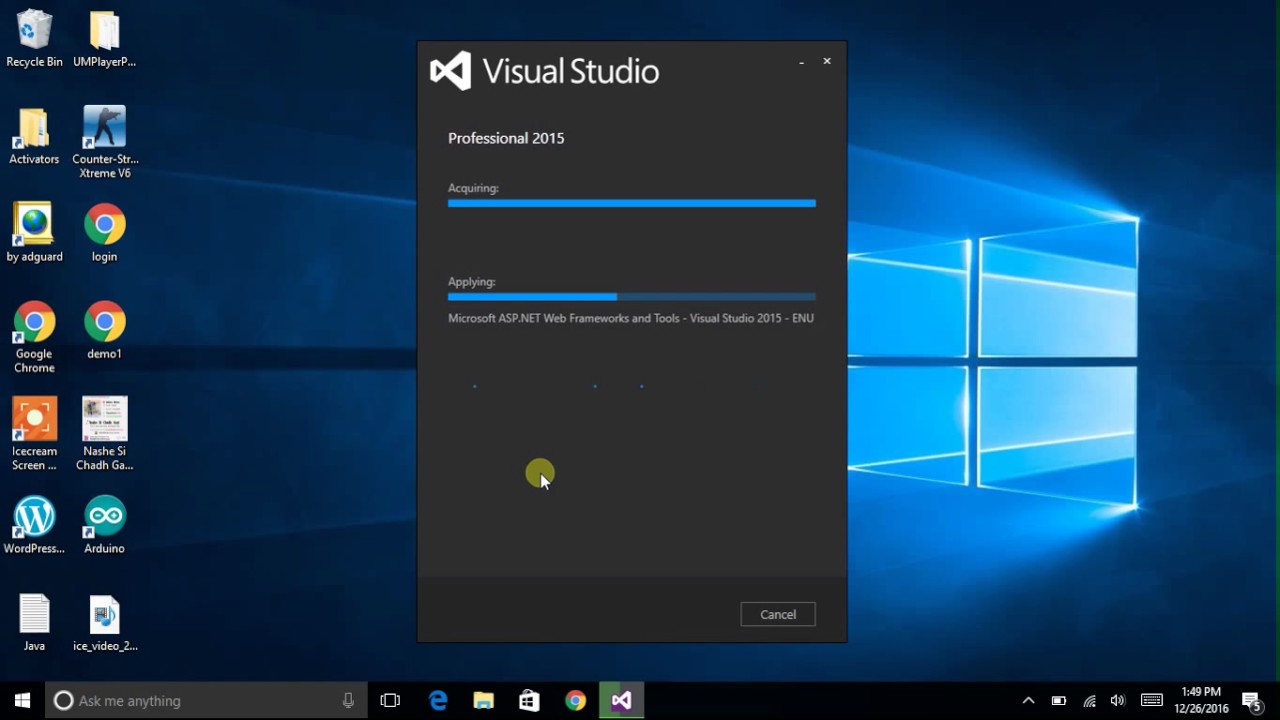Select the 'demo1' Chrome shortcut
Image resolution: width=1280 pixels, height=720 pixels.
[x=104, y=330]
